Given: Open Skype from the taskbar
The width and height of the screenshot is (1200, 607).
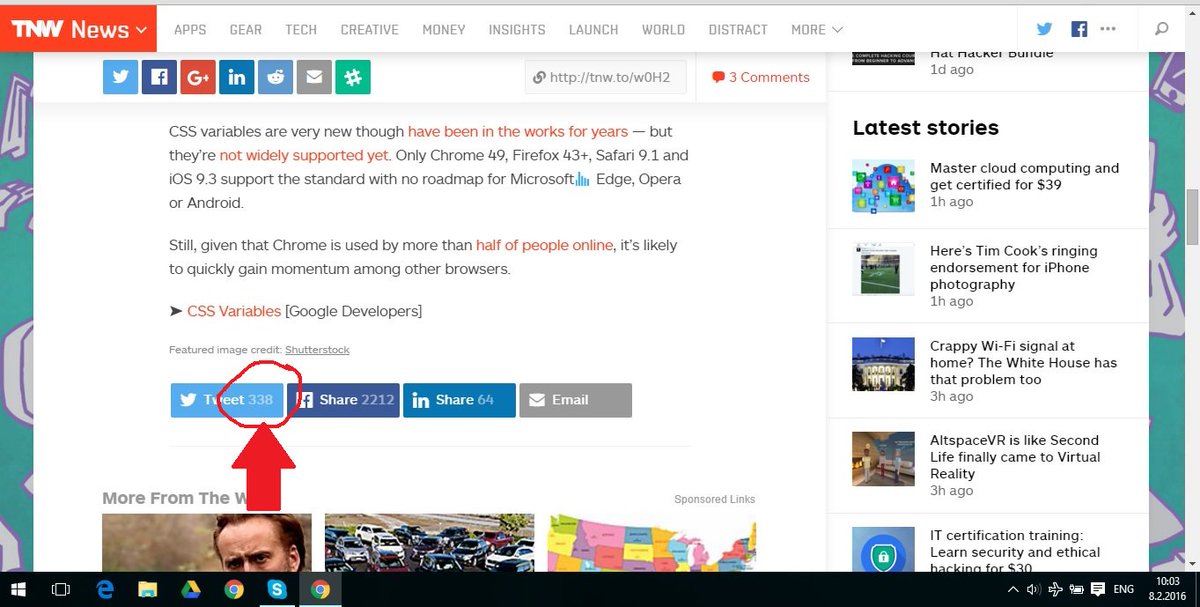Looking at the screenshot, I should coord(277,590).
